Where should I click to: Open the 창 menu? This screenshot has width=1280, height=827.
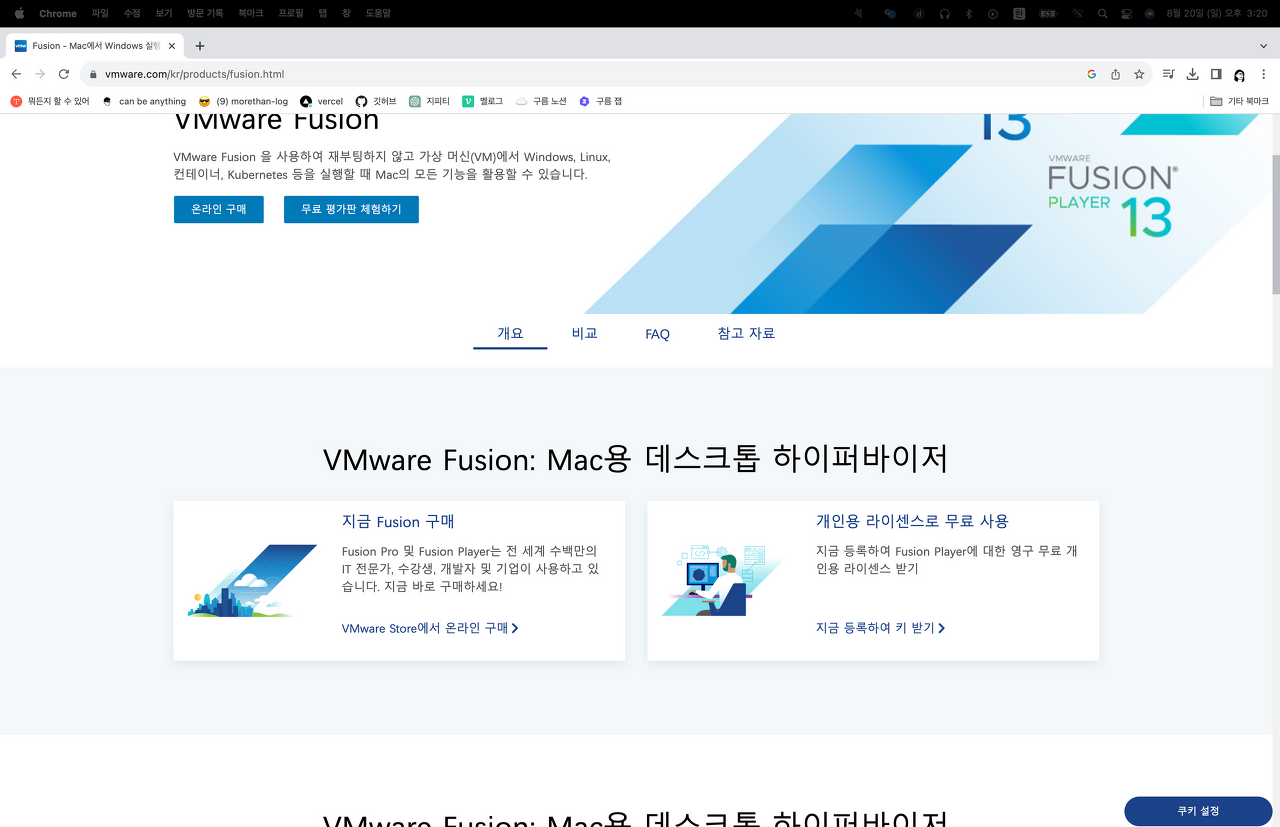pyautogui.click(x=346, y=13)
